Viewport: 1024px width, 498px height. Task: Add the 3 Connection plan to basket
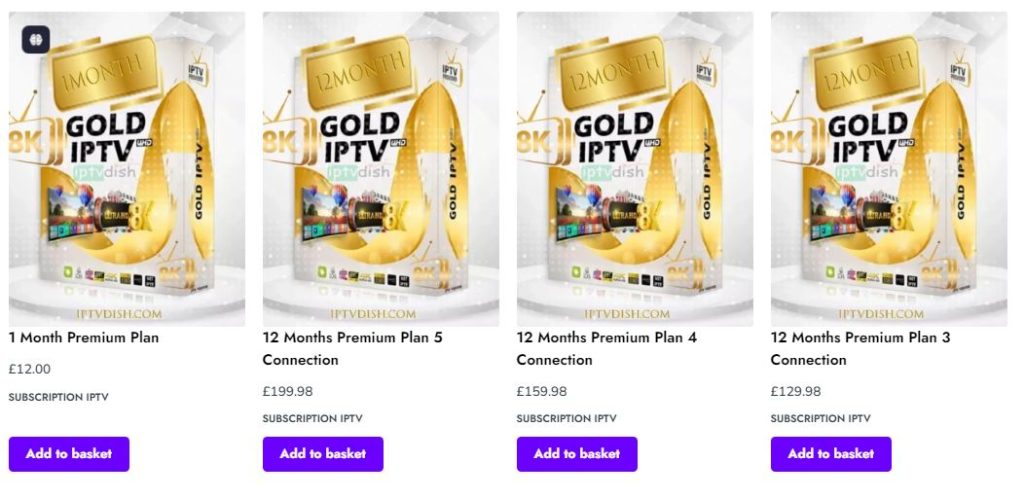831,454
